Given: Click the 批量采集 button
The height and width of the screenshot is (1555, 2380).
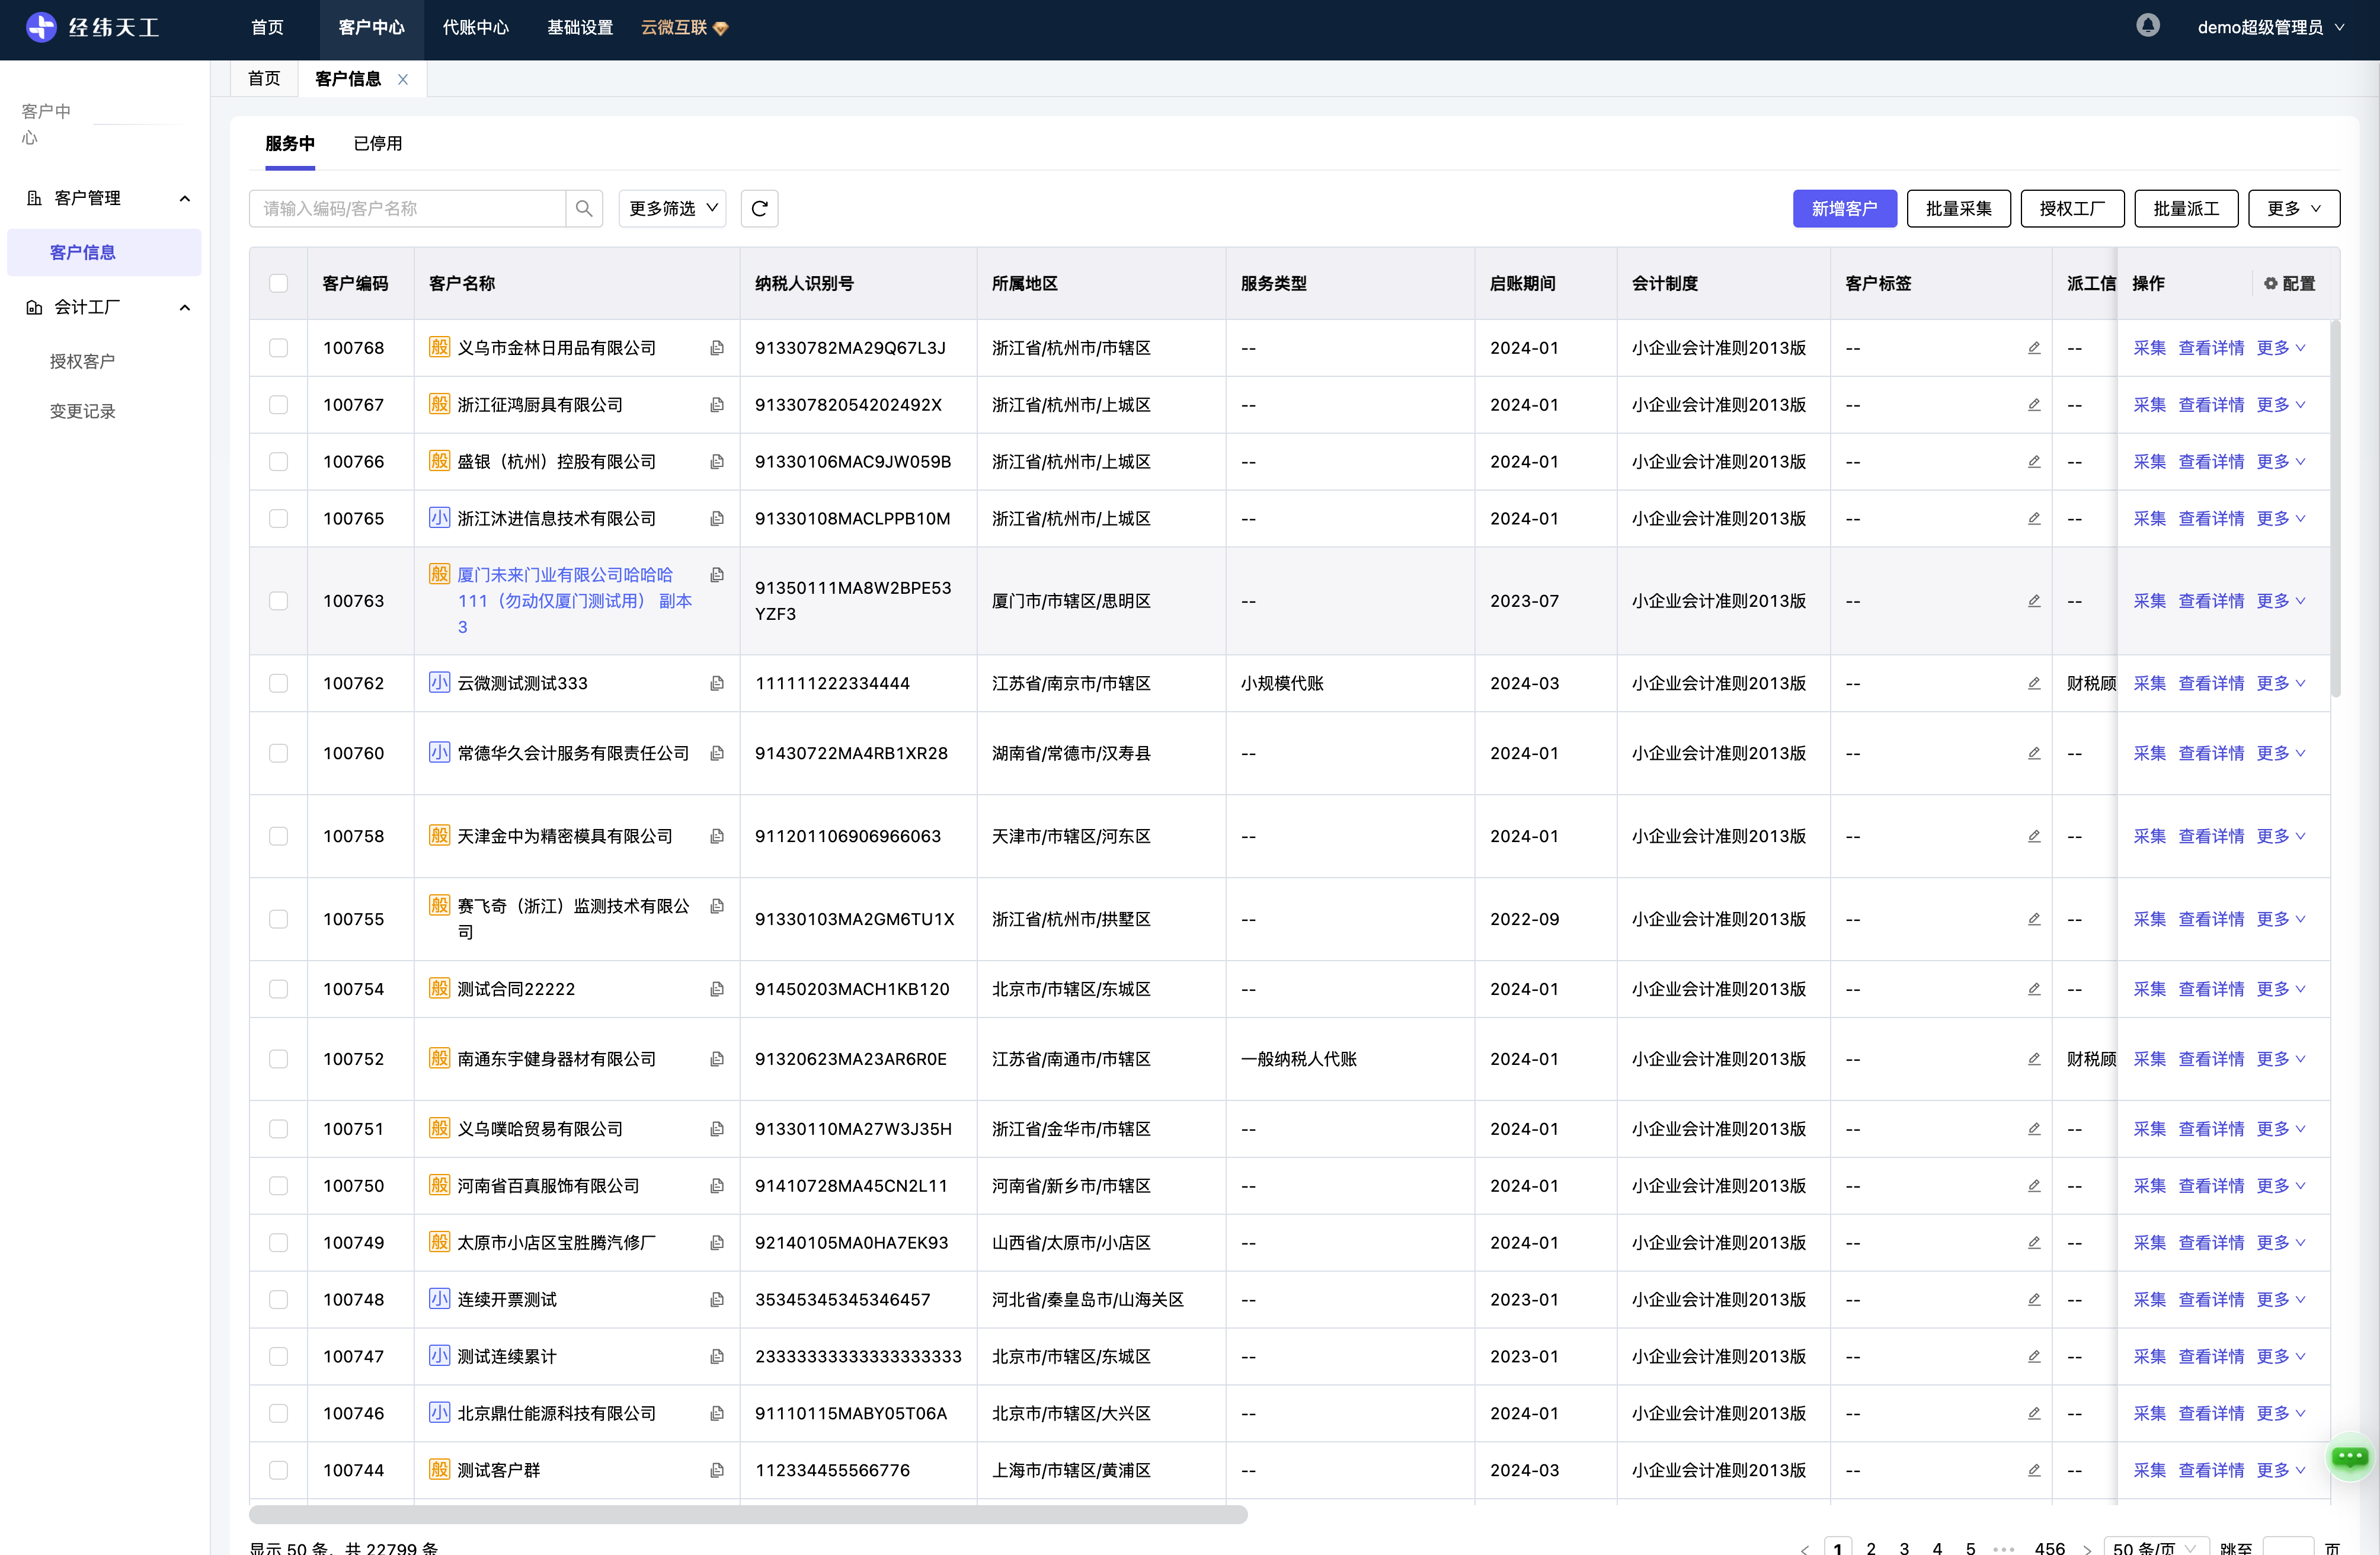Looking at the screenshot, I should coord(1958,209).
